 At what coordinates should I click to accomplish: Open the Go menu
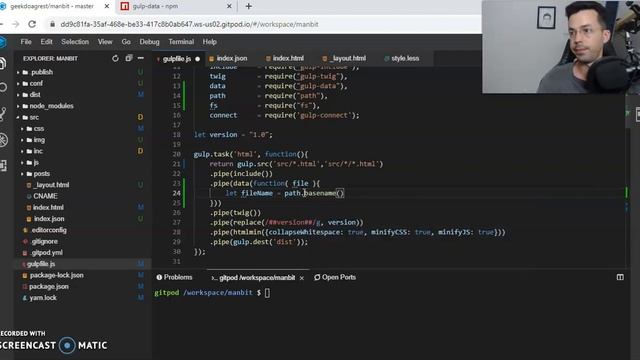point(126,42)
